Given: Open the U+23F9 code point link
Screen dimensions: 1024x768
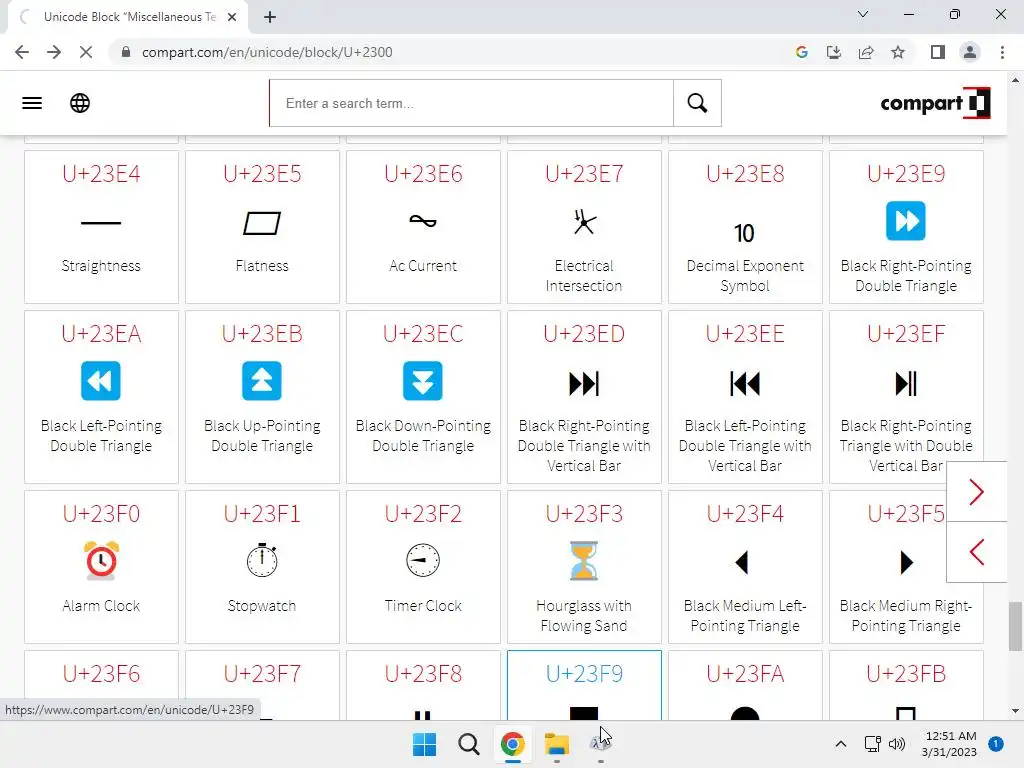Looking at the screenshot, I should (x=584, y=673).
